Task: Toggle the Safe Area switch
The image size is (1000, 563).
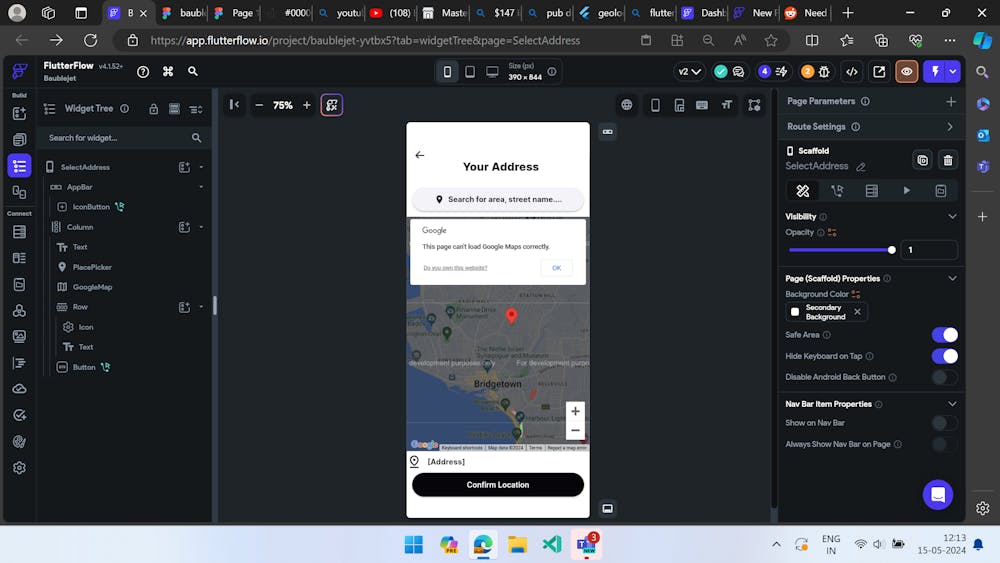Action: 944,335
